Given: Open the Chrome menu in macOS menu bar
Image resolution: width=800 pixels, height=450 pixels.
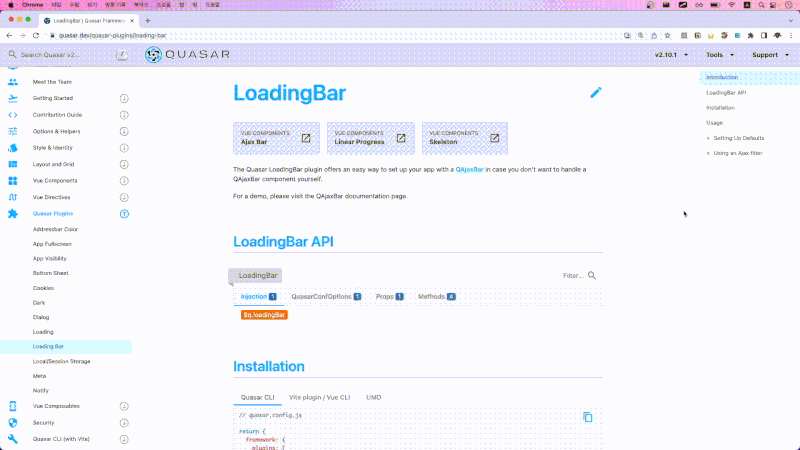Looking at the screenshot, I should [x=32, y=5].
